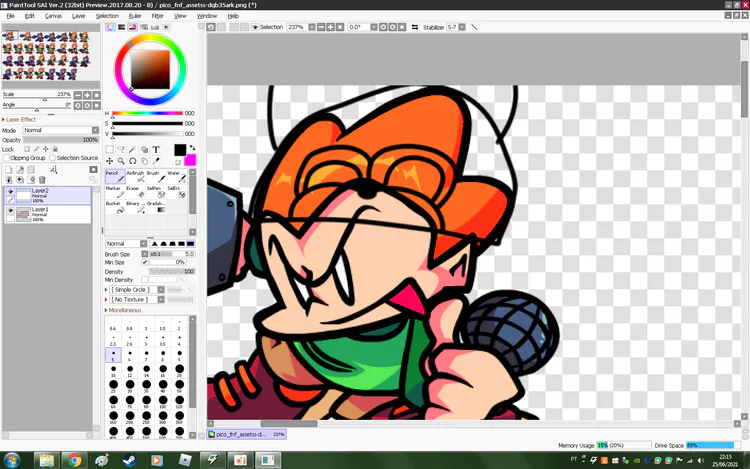
Task: Enable the Clipping Group checkbox
Action: [x=6, y=158]
